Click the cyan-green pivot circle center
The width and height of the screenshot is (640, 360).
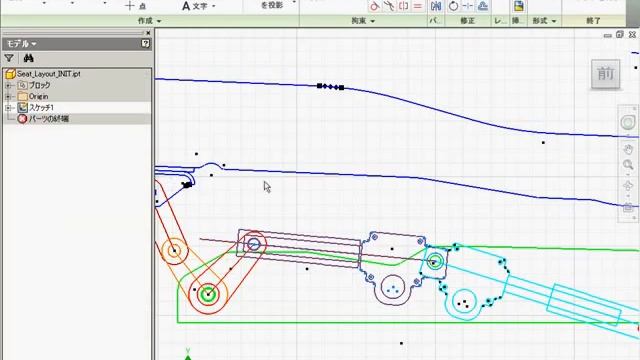435,262
